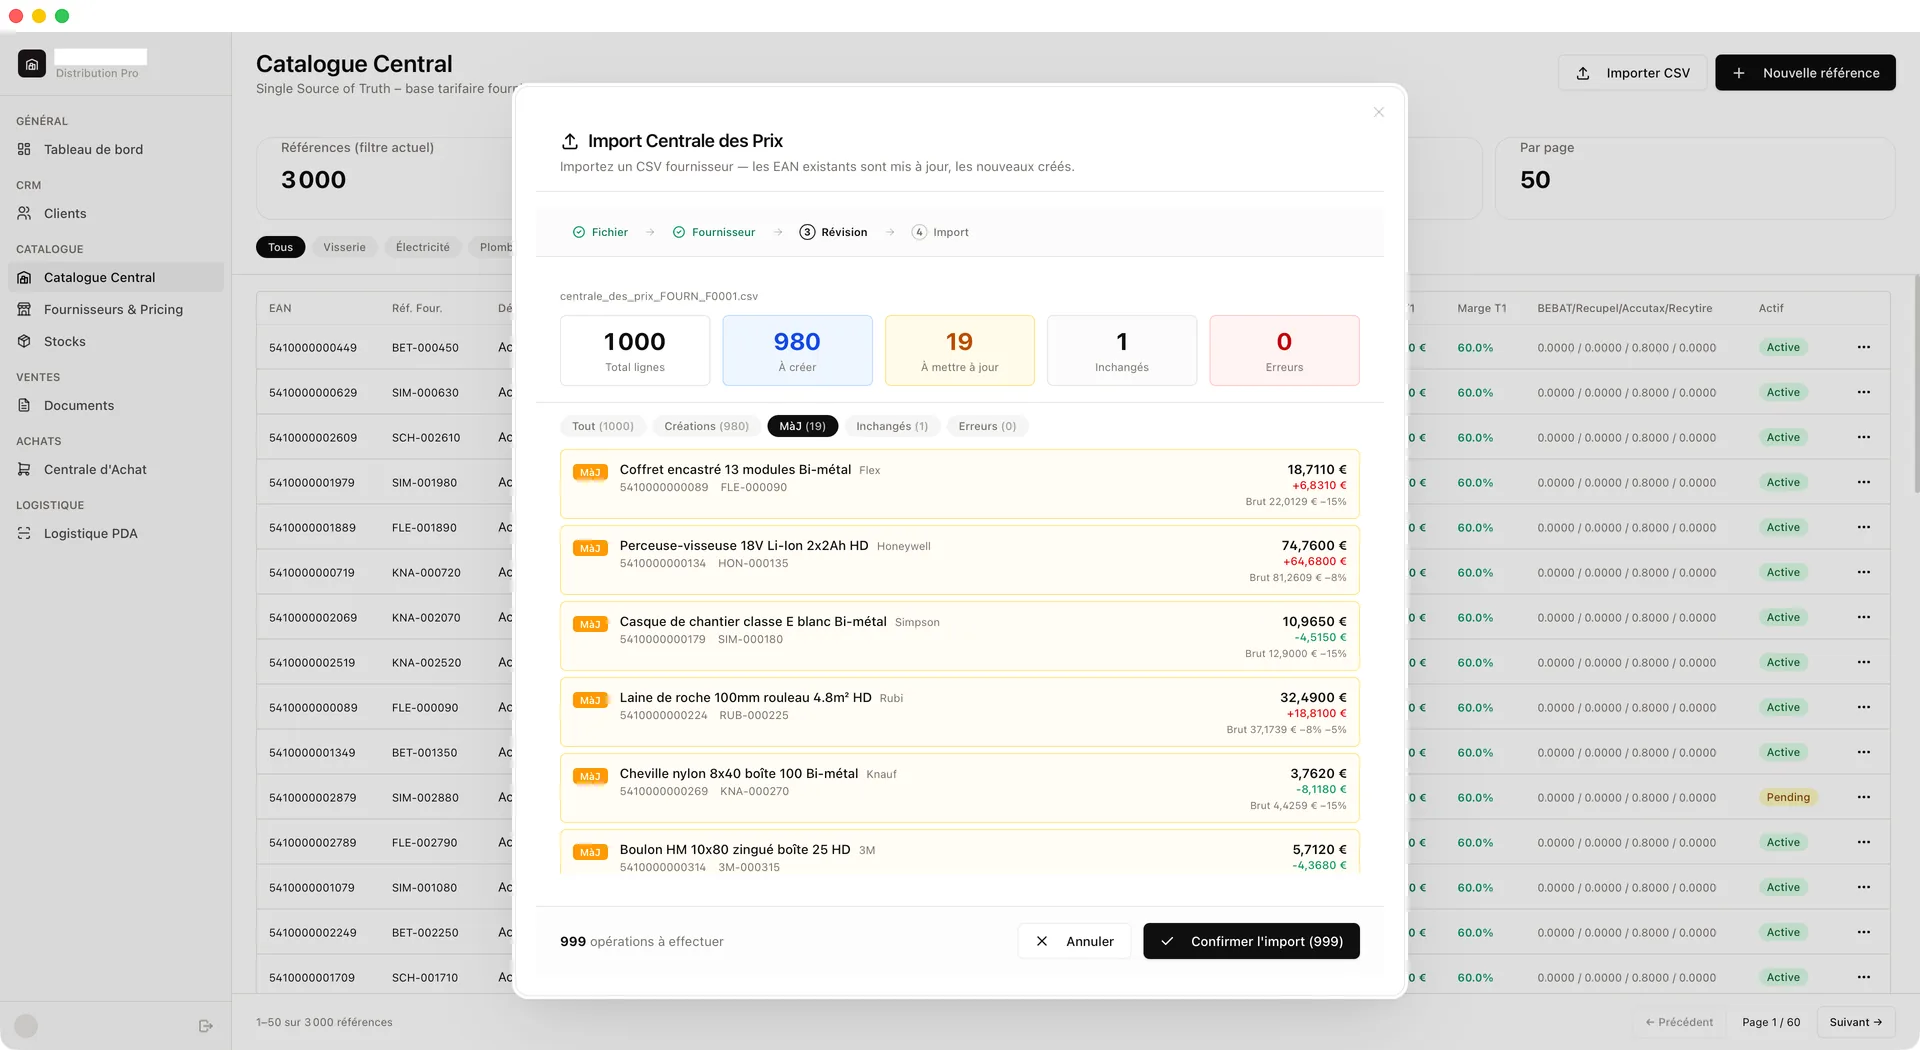Close the import dialog with X
This screenshot has height=1050, width=1920.
click(x=1379, y=112)
